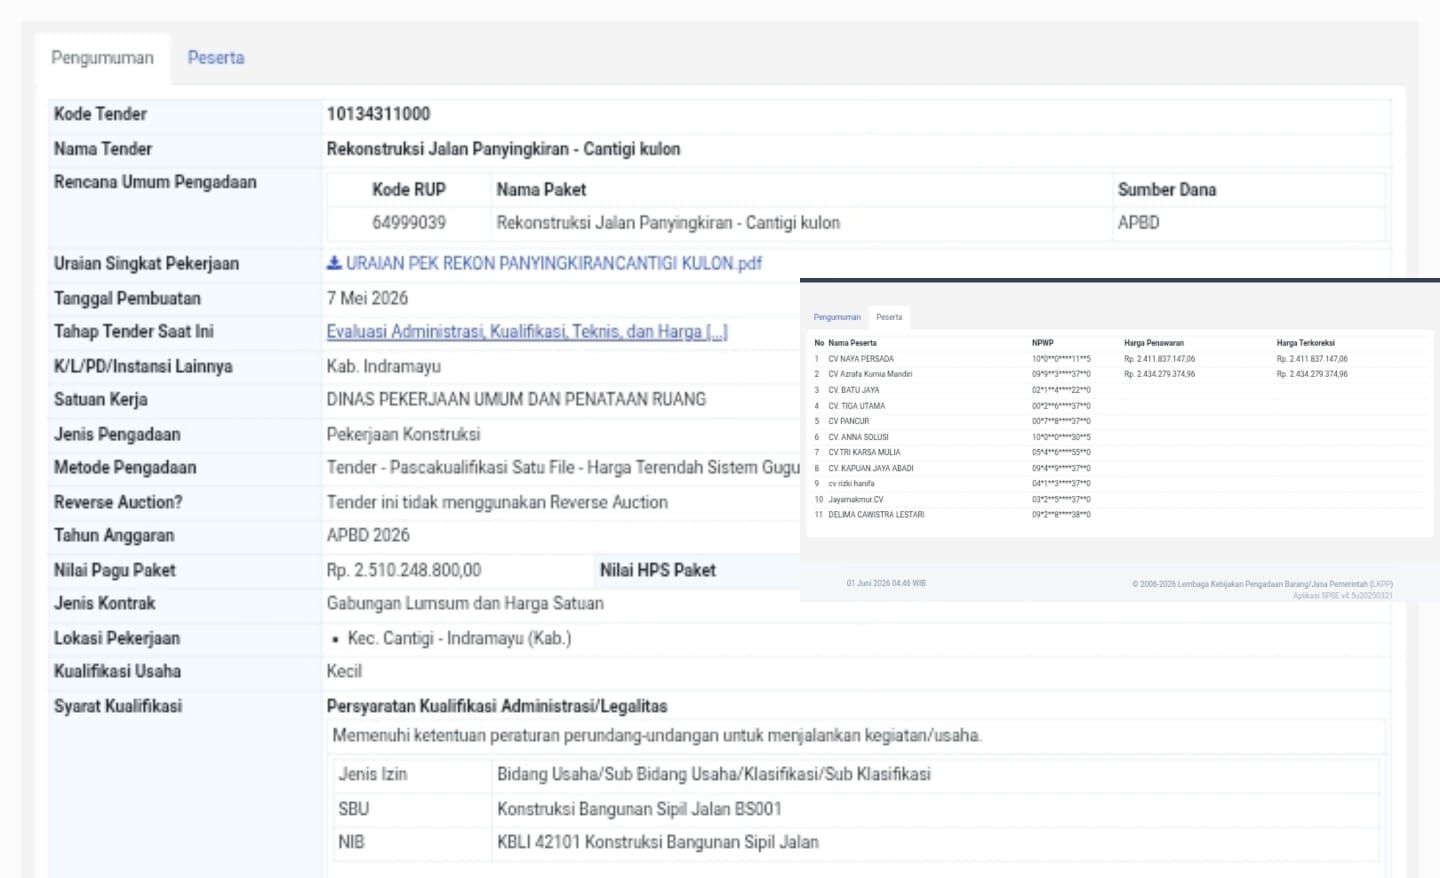This screenshot has width=1440, height=878.
Task: Select the large Pengumuman tab
Action: coord(102,58)
